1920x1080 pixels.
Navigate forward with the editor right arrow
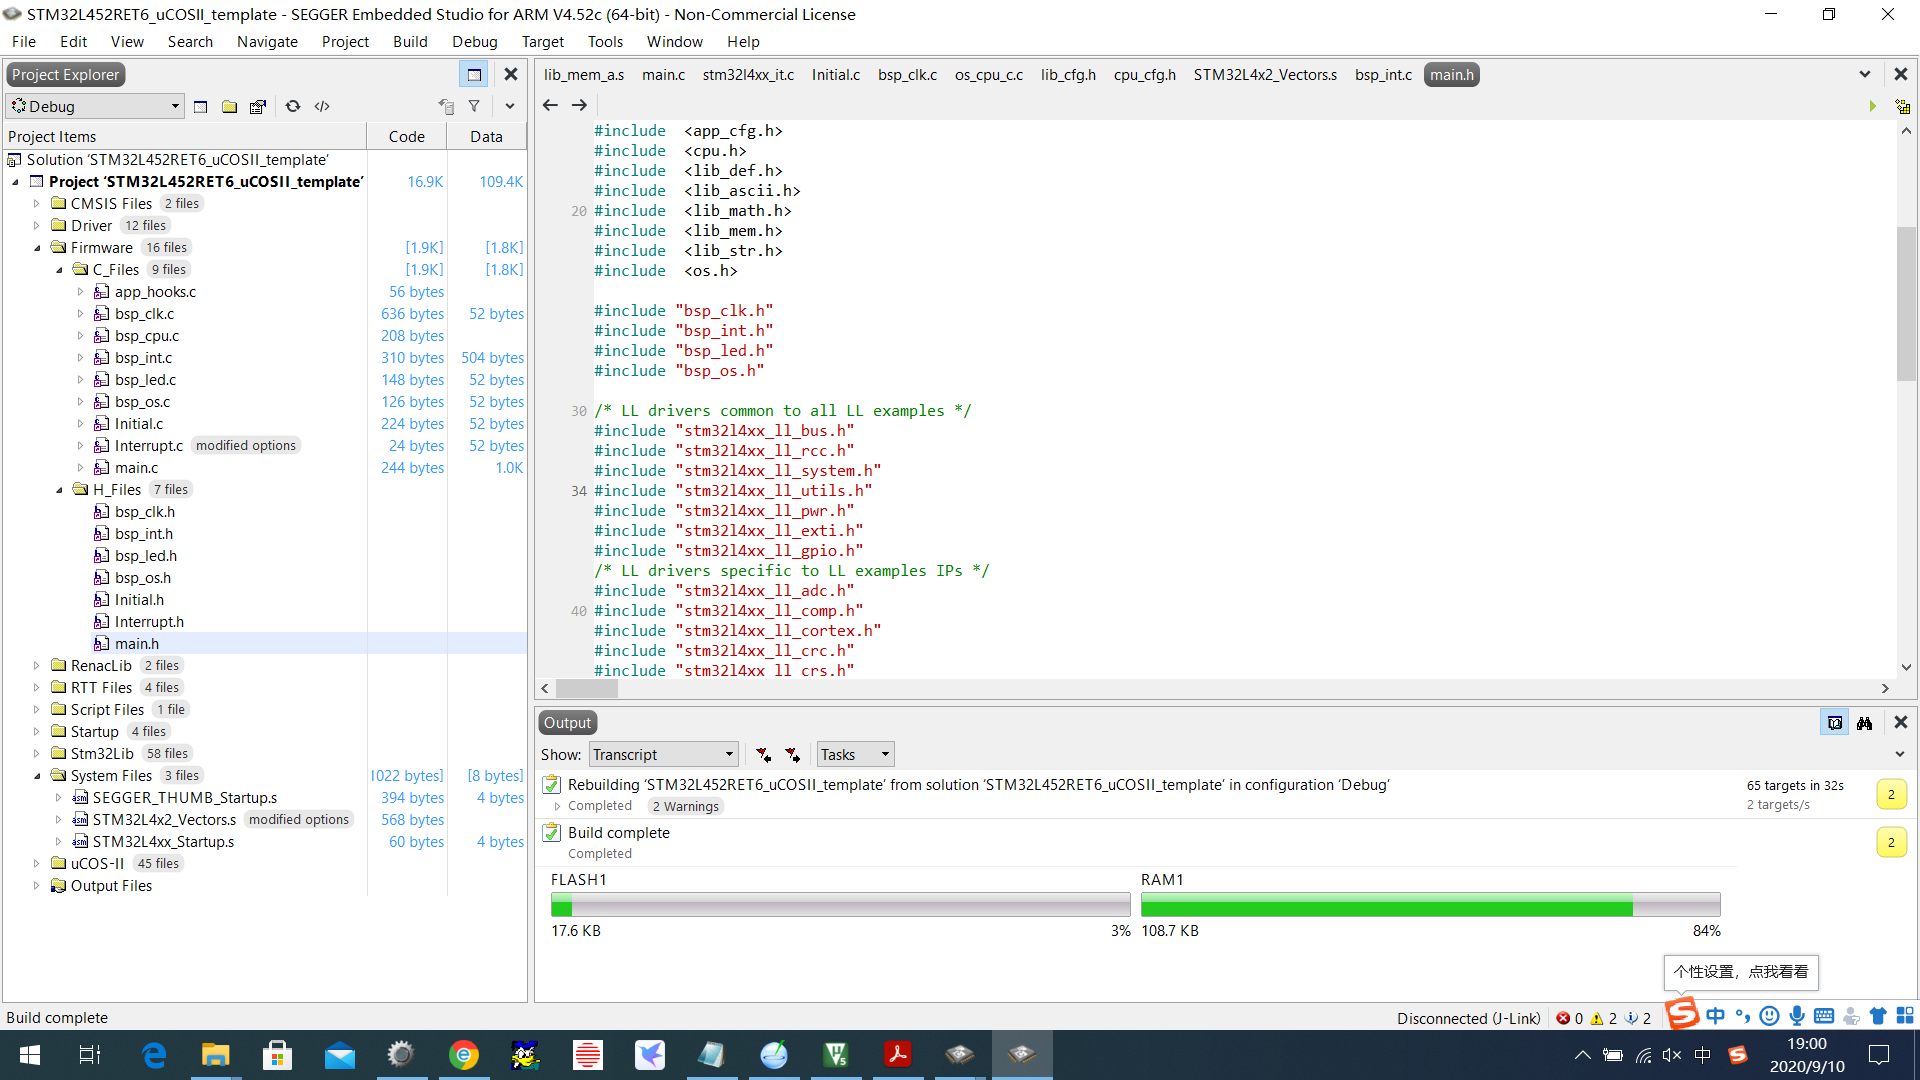point(579,105)
